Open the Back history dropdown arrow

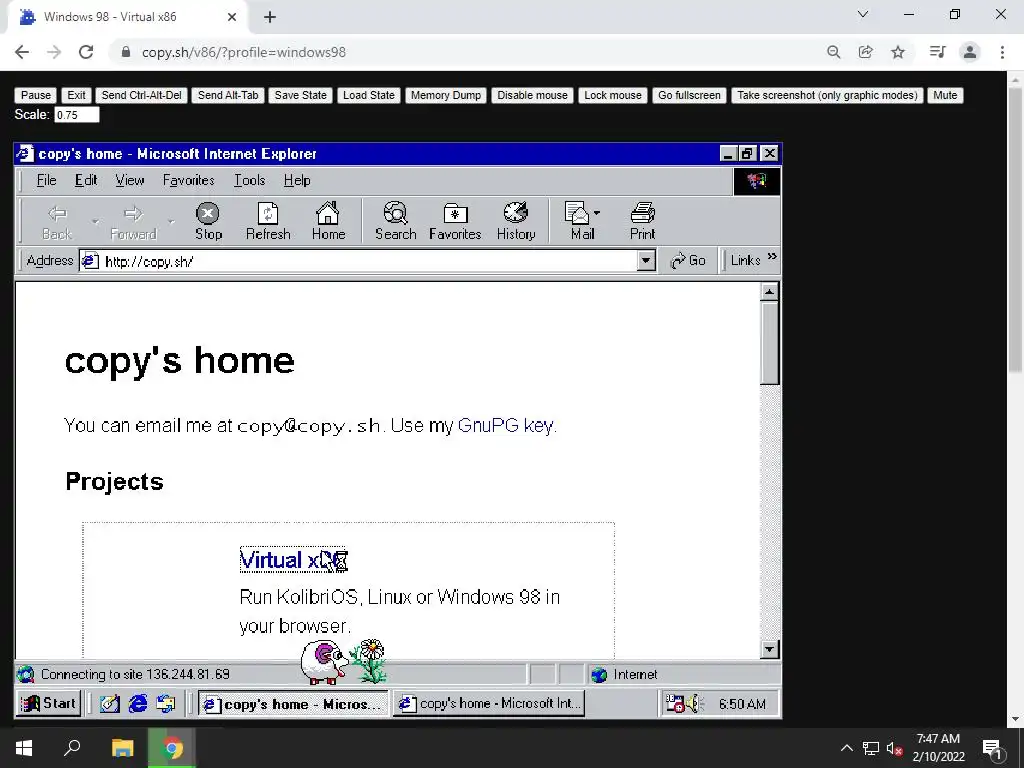coord(95,222)
